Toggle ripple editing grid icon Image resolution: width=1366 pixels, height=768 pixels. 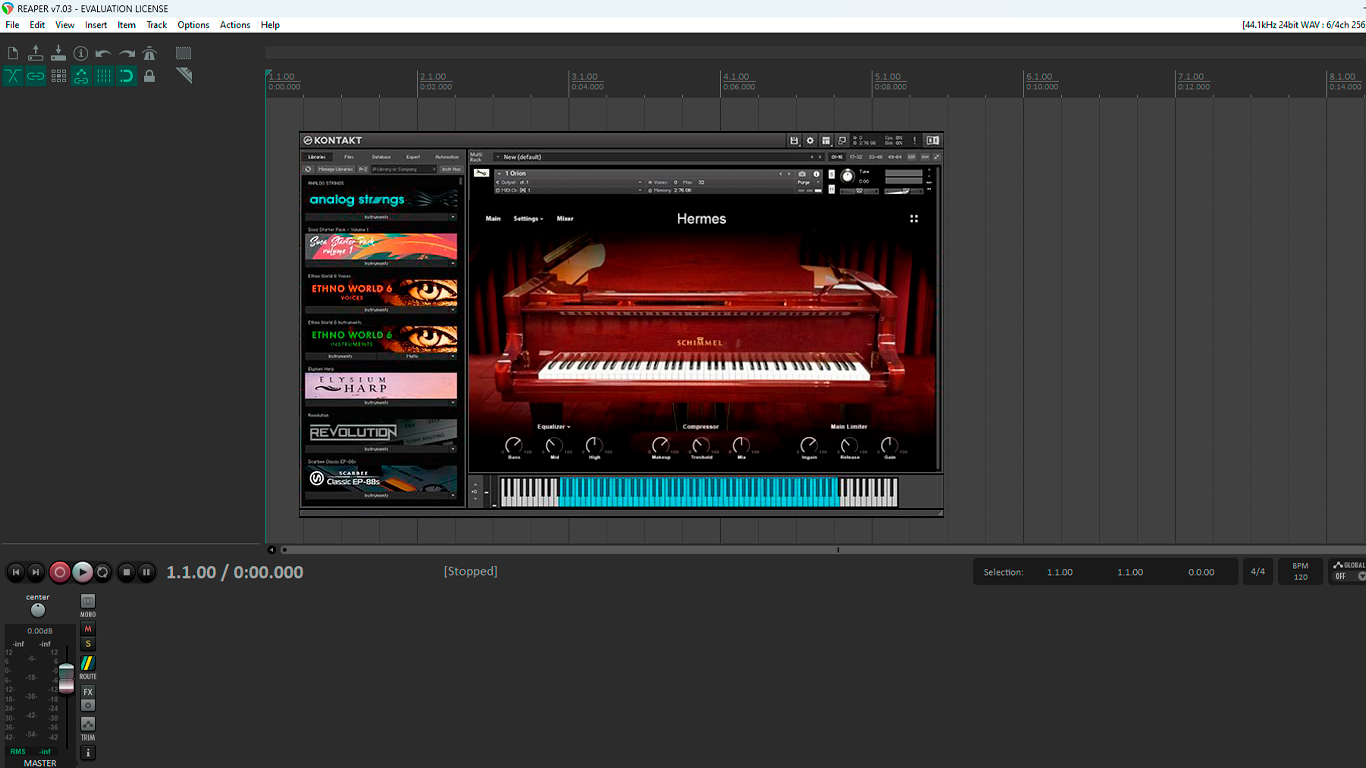(x=58, y=76)
